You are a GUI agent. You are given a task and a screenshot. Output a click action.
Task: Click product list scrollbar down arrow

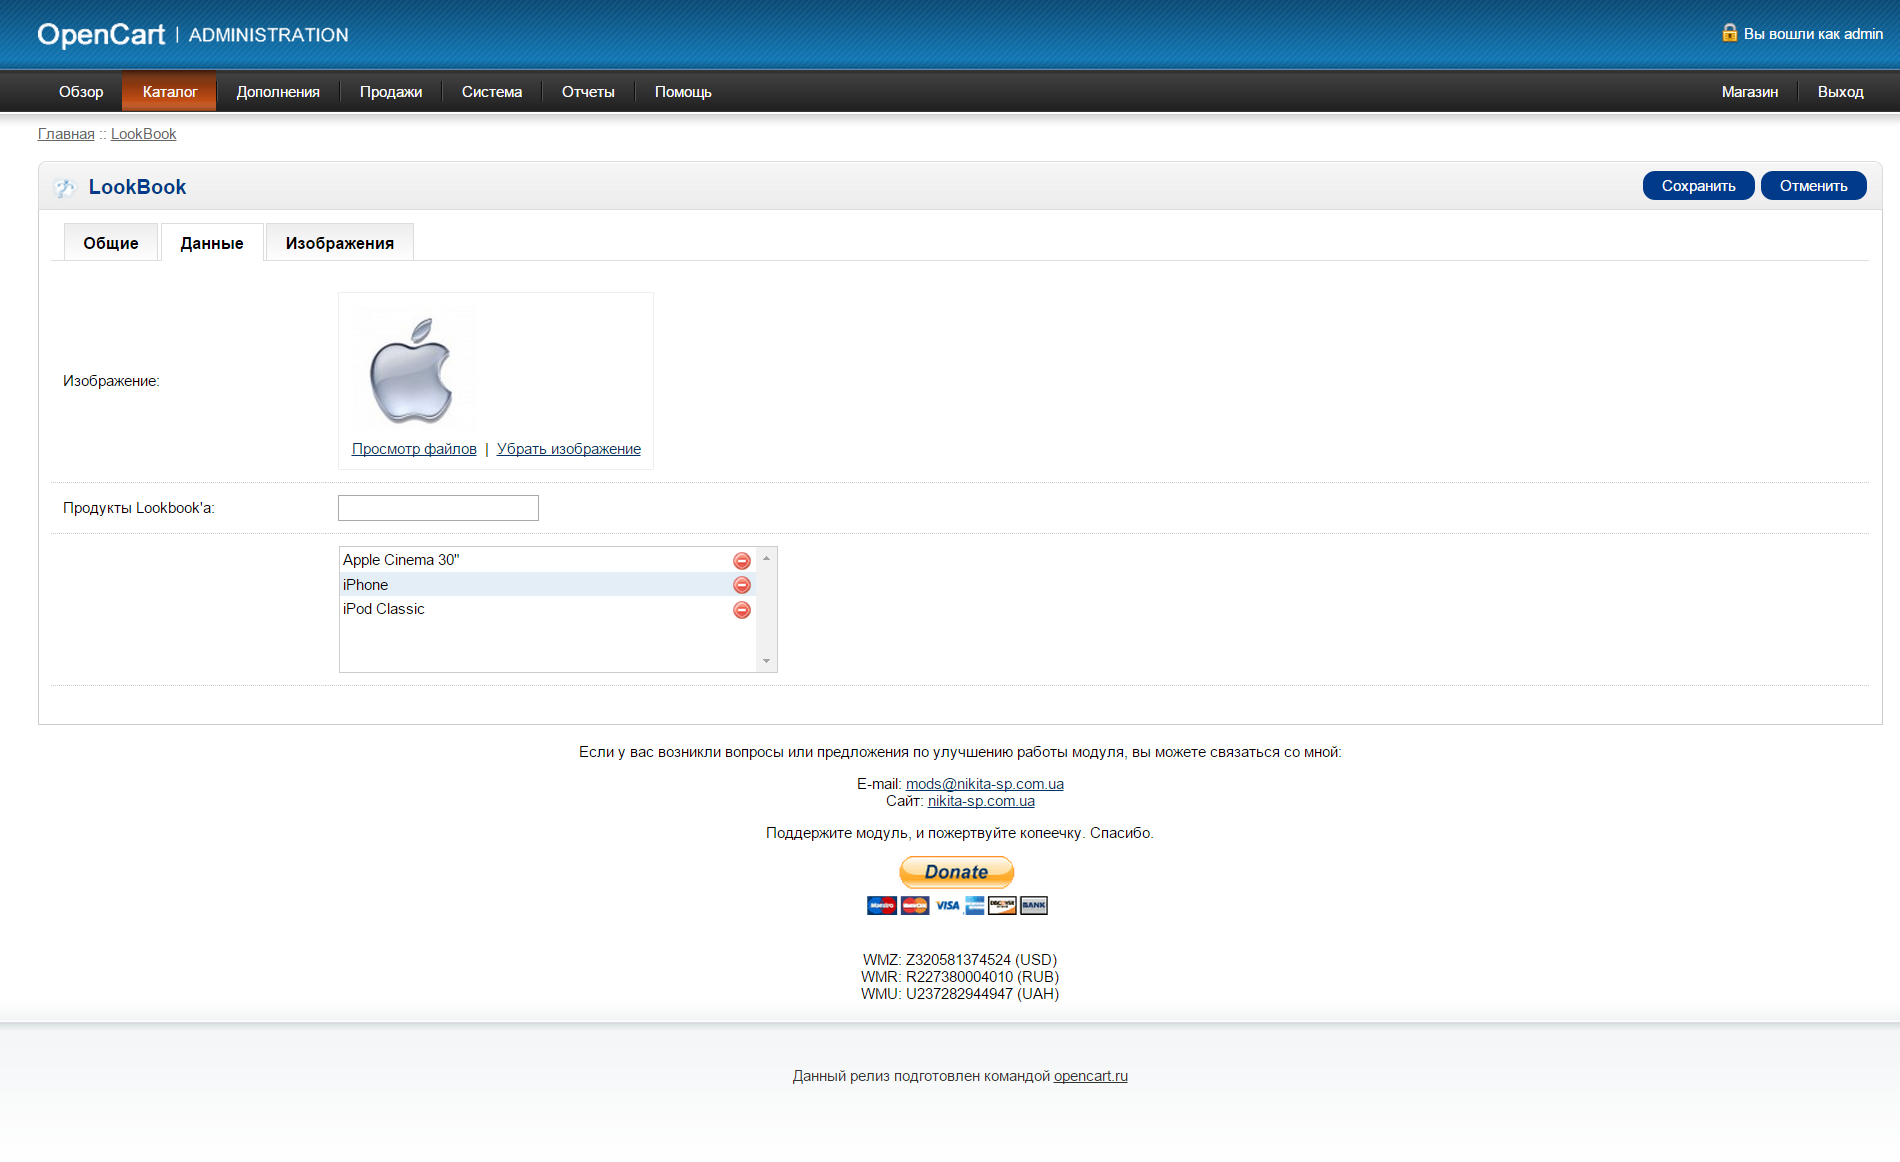click(x=767, y=661)
